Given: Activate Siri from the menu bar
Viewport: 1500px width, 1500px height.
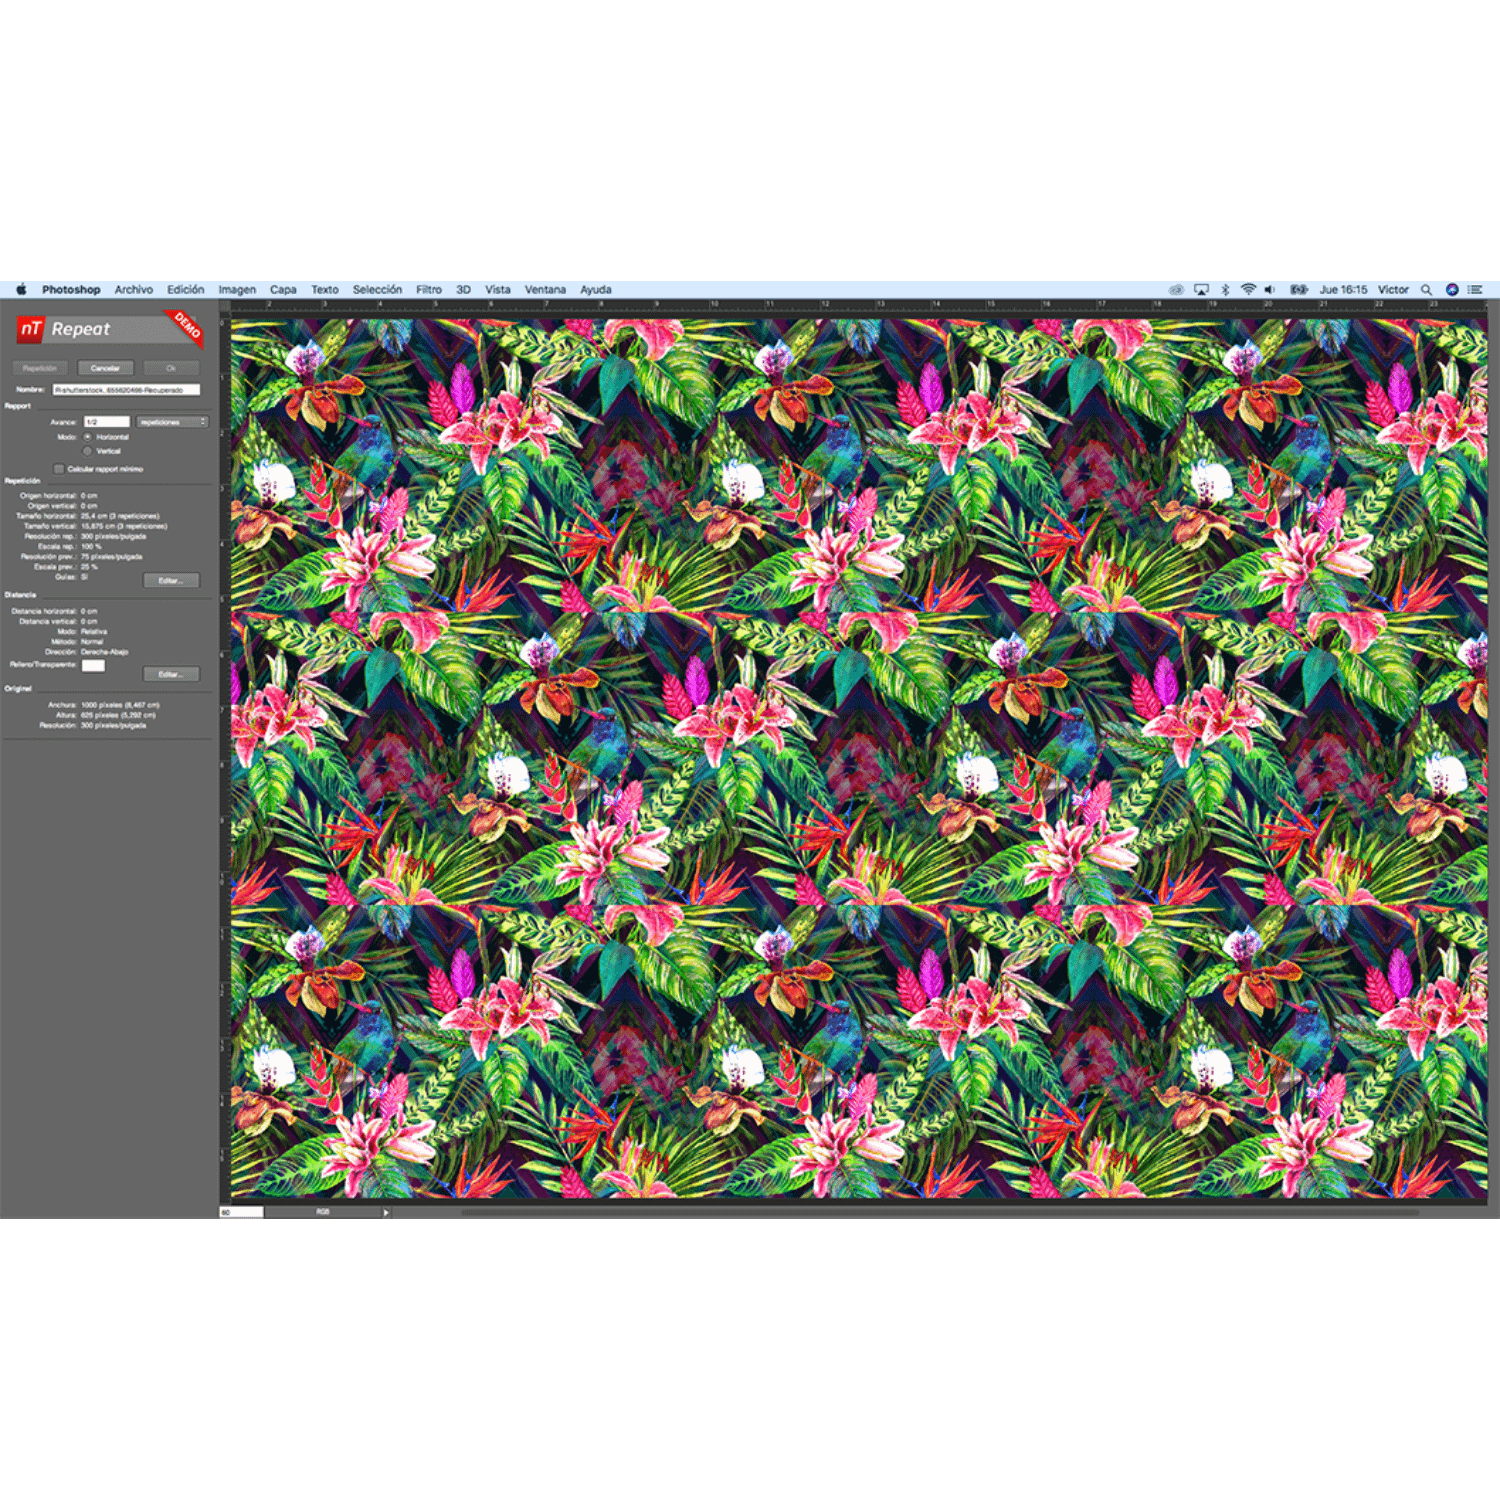Looking at the screenshot, I should (x=1452, y=290).
